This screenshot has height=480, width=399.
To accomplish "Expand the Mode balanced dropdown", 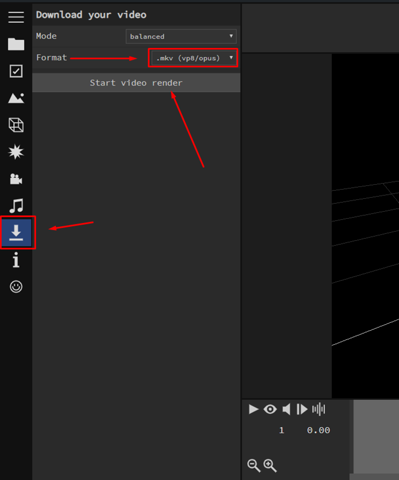I will point(181,36).
